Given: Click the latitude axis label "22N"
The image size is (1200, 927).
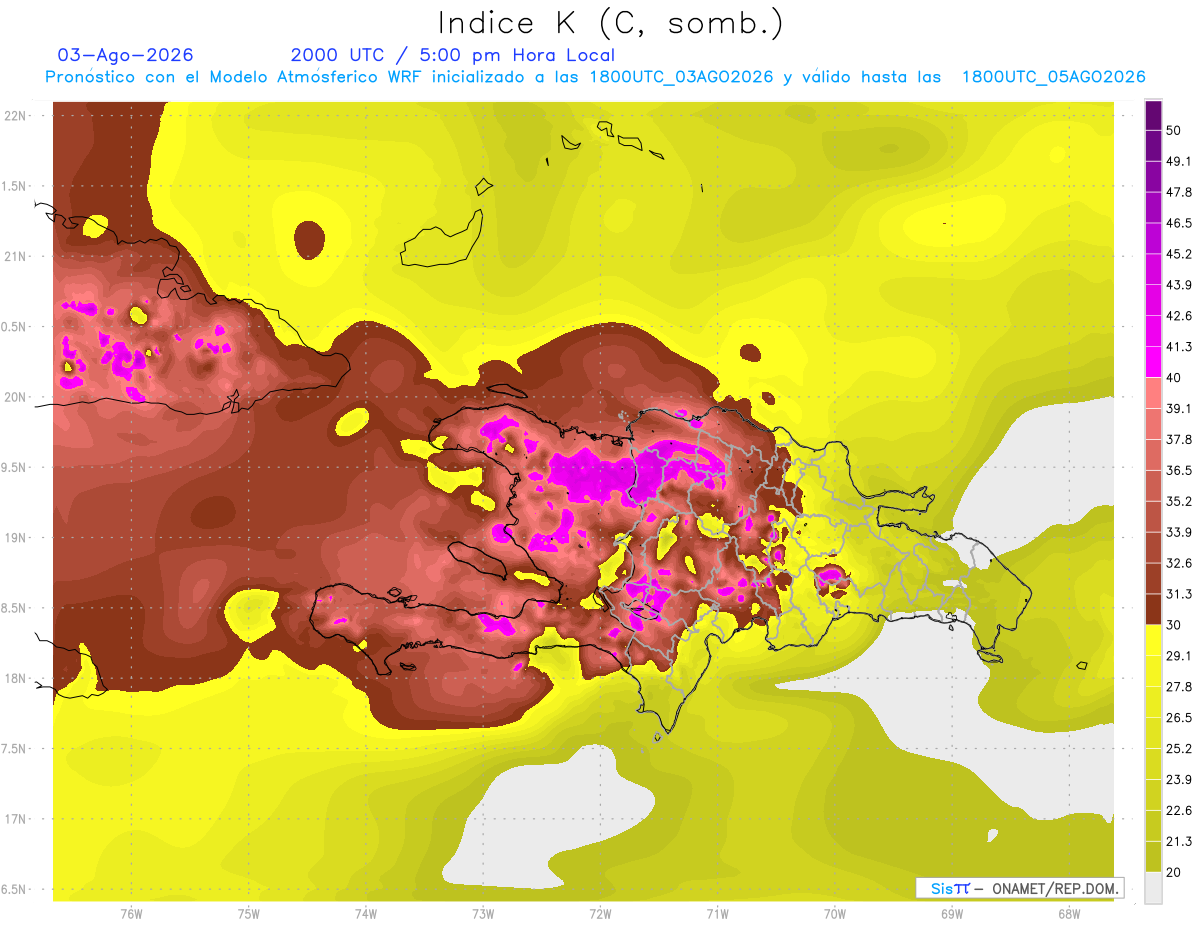Looking at the screenshot, I should pyautogui.click(x=15, y=115).
